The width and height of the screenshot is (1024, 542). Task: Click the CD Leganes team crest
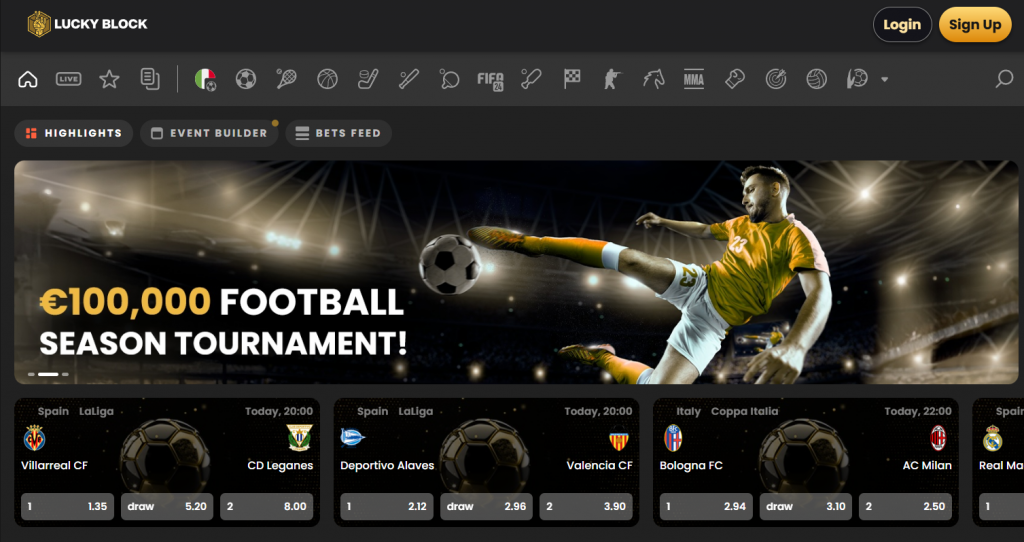300,438
